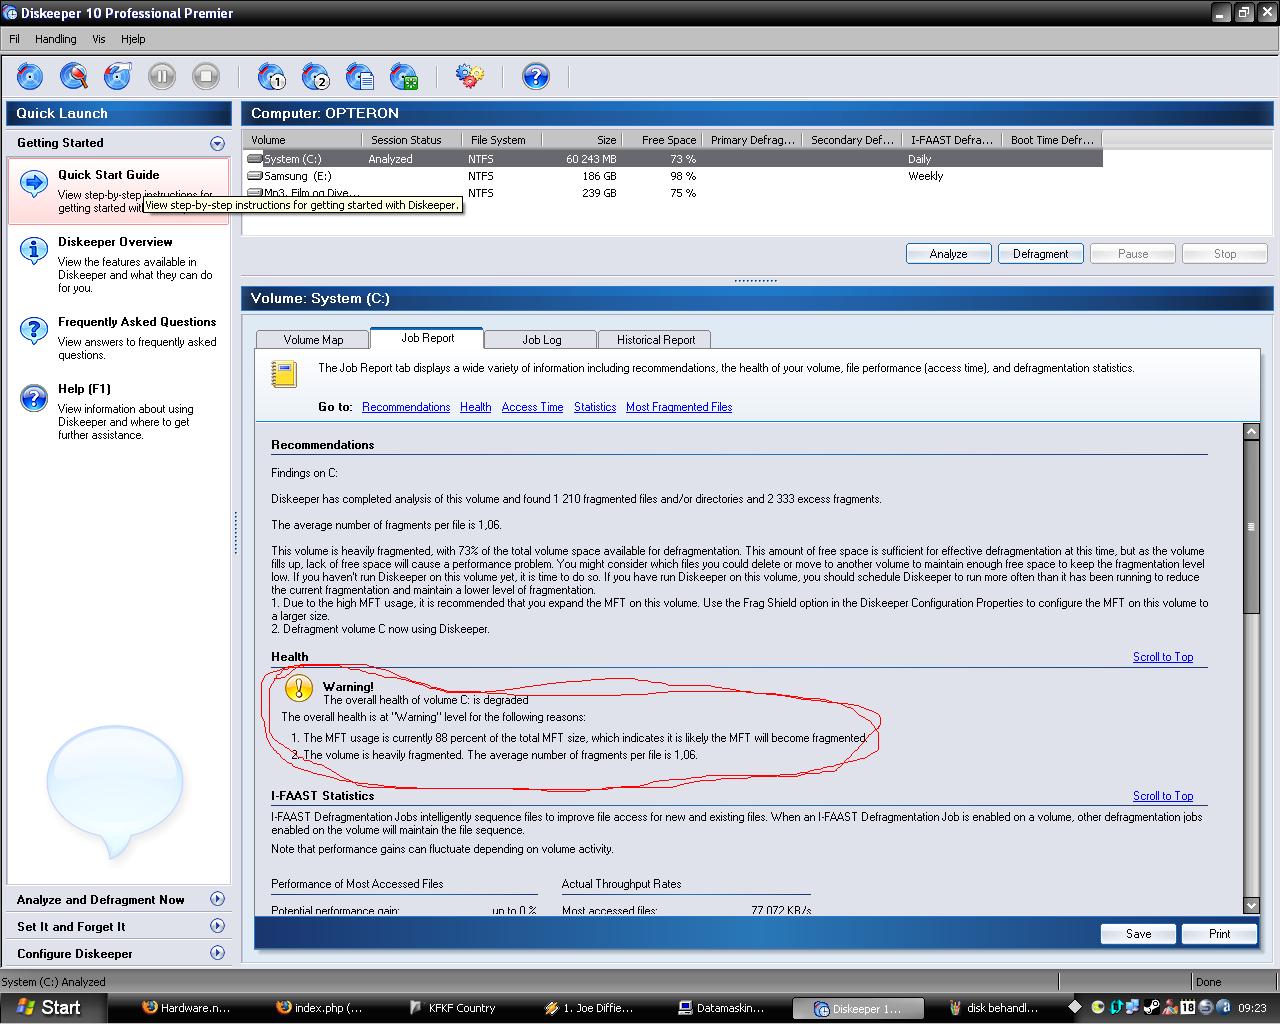This screenshot has width=1280, height=1024.
Task: Select the Samsung (E:) volume row
Action: [672, 176]
